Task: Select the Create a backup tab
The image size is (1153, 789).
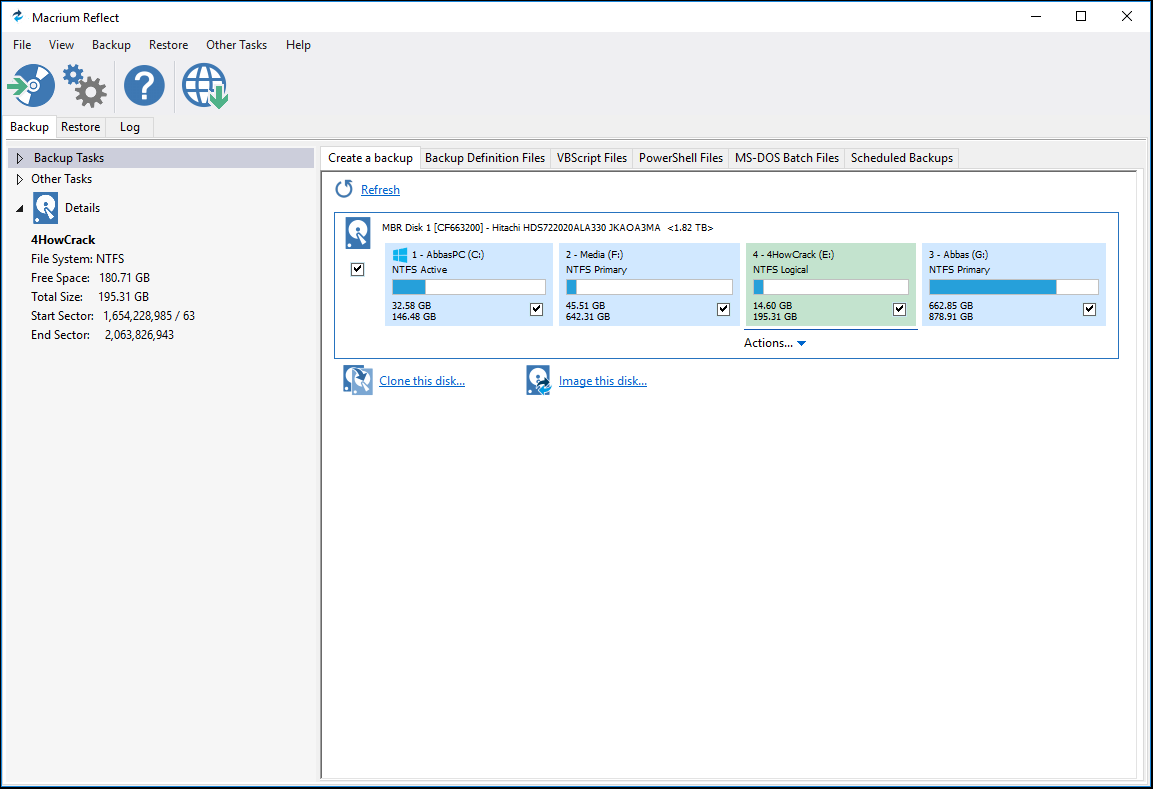Action: [x=371, y=157]
